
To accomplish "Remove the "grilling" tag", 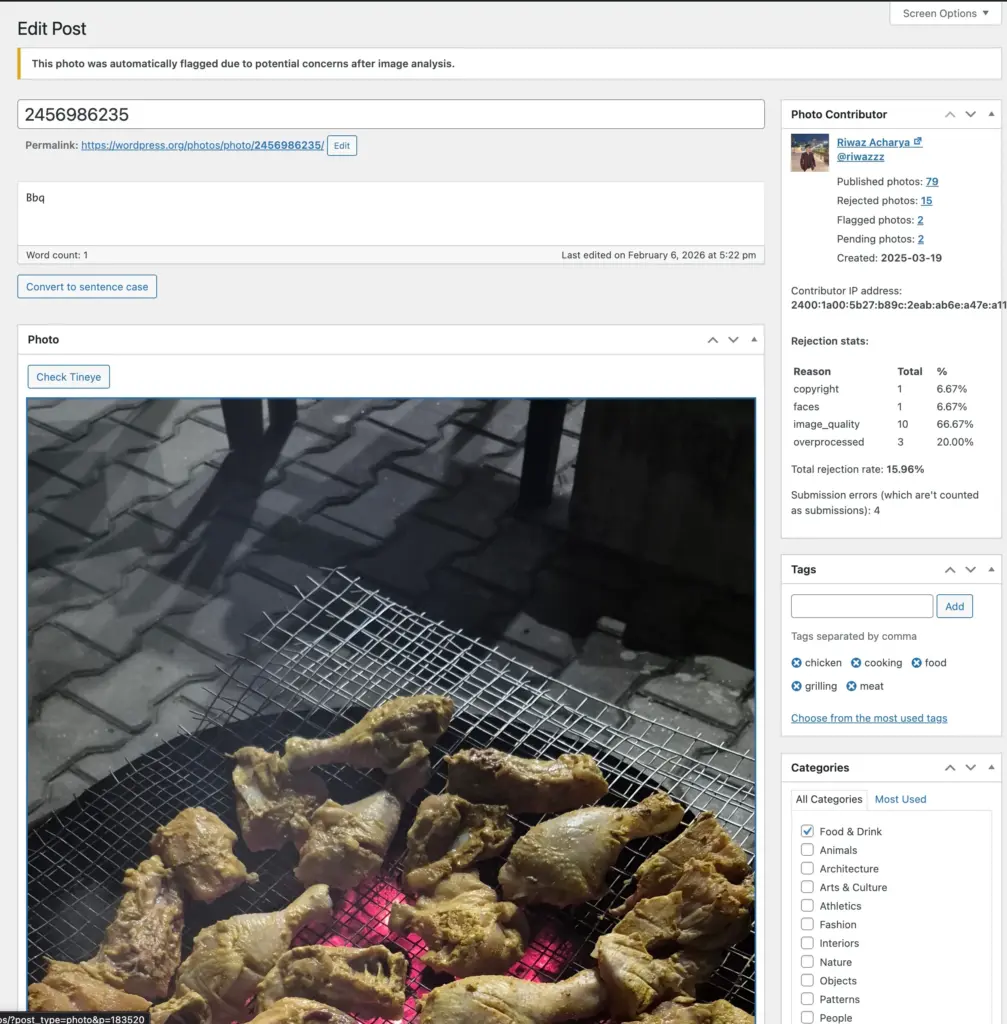I will point(796,686).
